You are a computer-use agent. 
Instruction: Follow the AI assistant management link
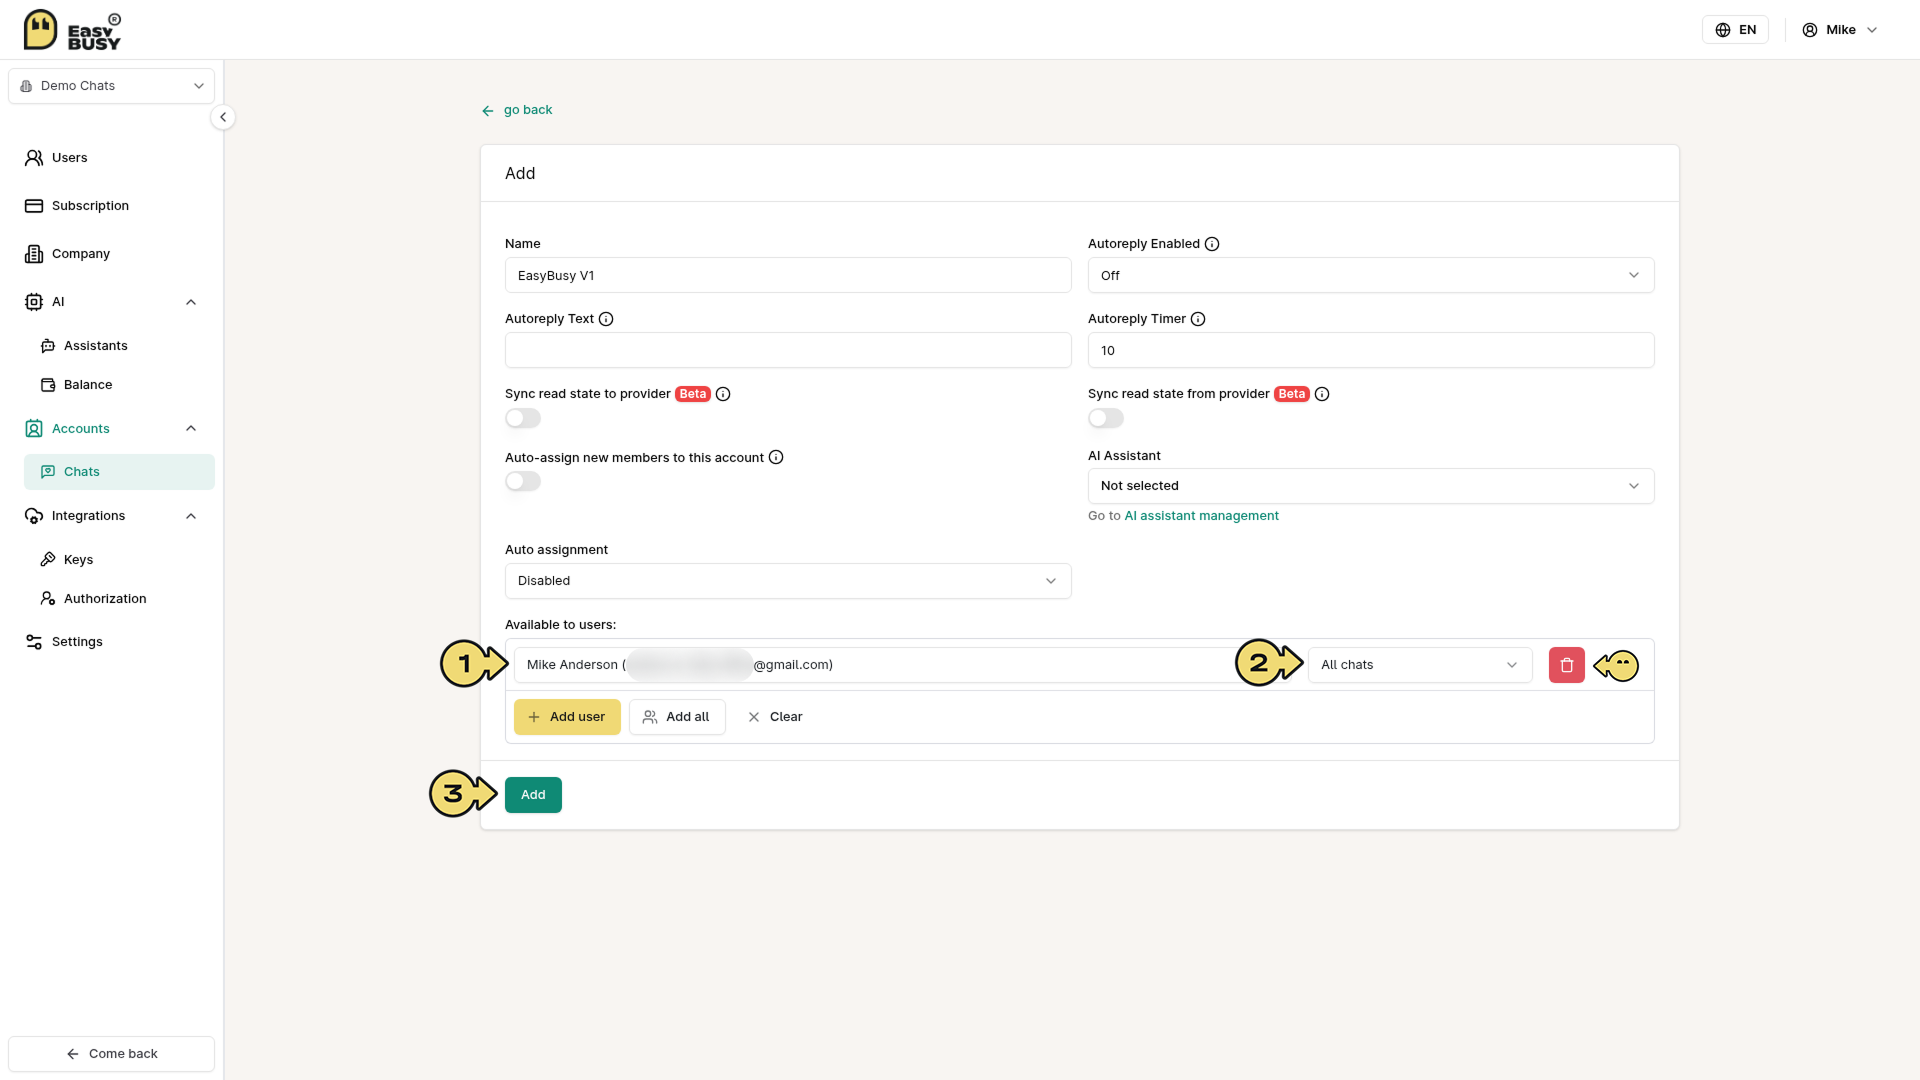[x=1201, y=516]
